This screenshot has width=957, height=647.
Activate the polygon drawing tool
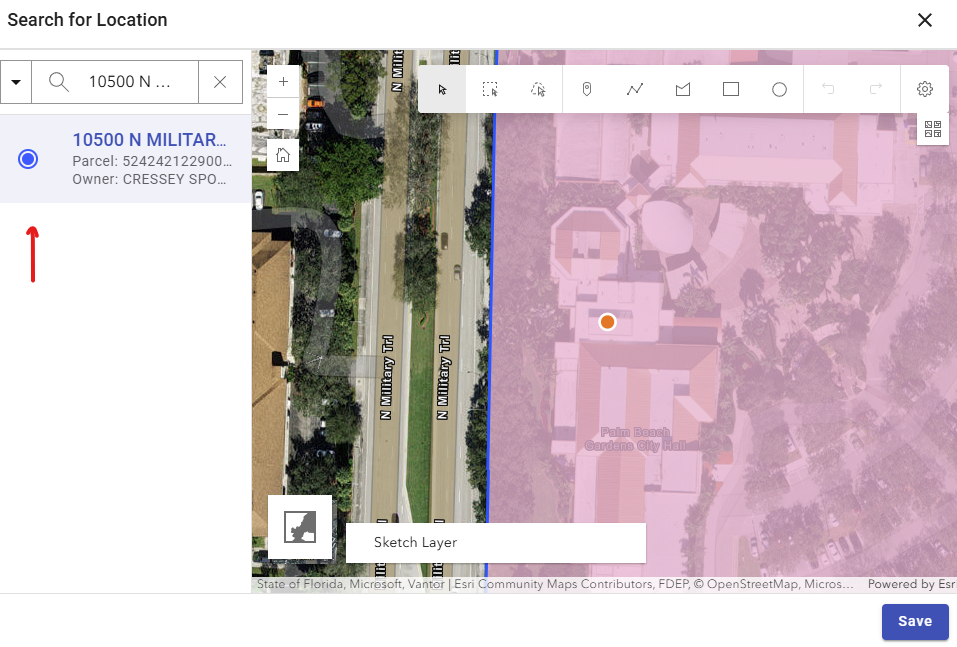coord(683,89)
